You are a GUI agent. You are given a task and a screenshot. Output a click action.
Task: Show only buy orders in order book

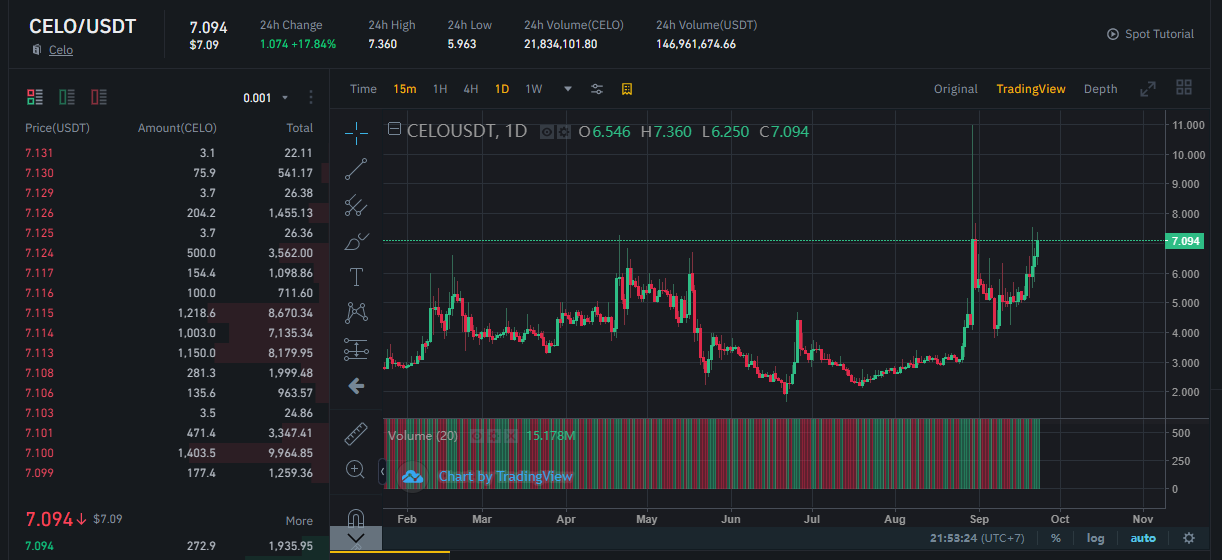67,97
